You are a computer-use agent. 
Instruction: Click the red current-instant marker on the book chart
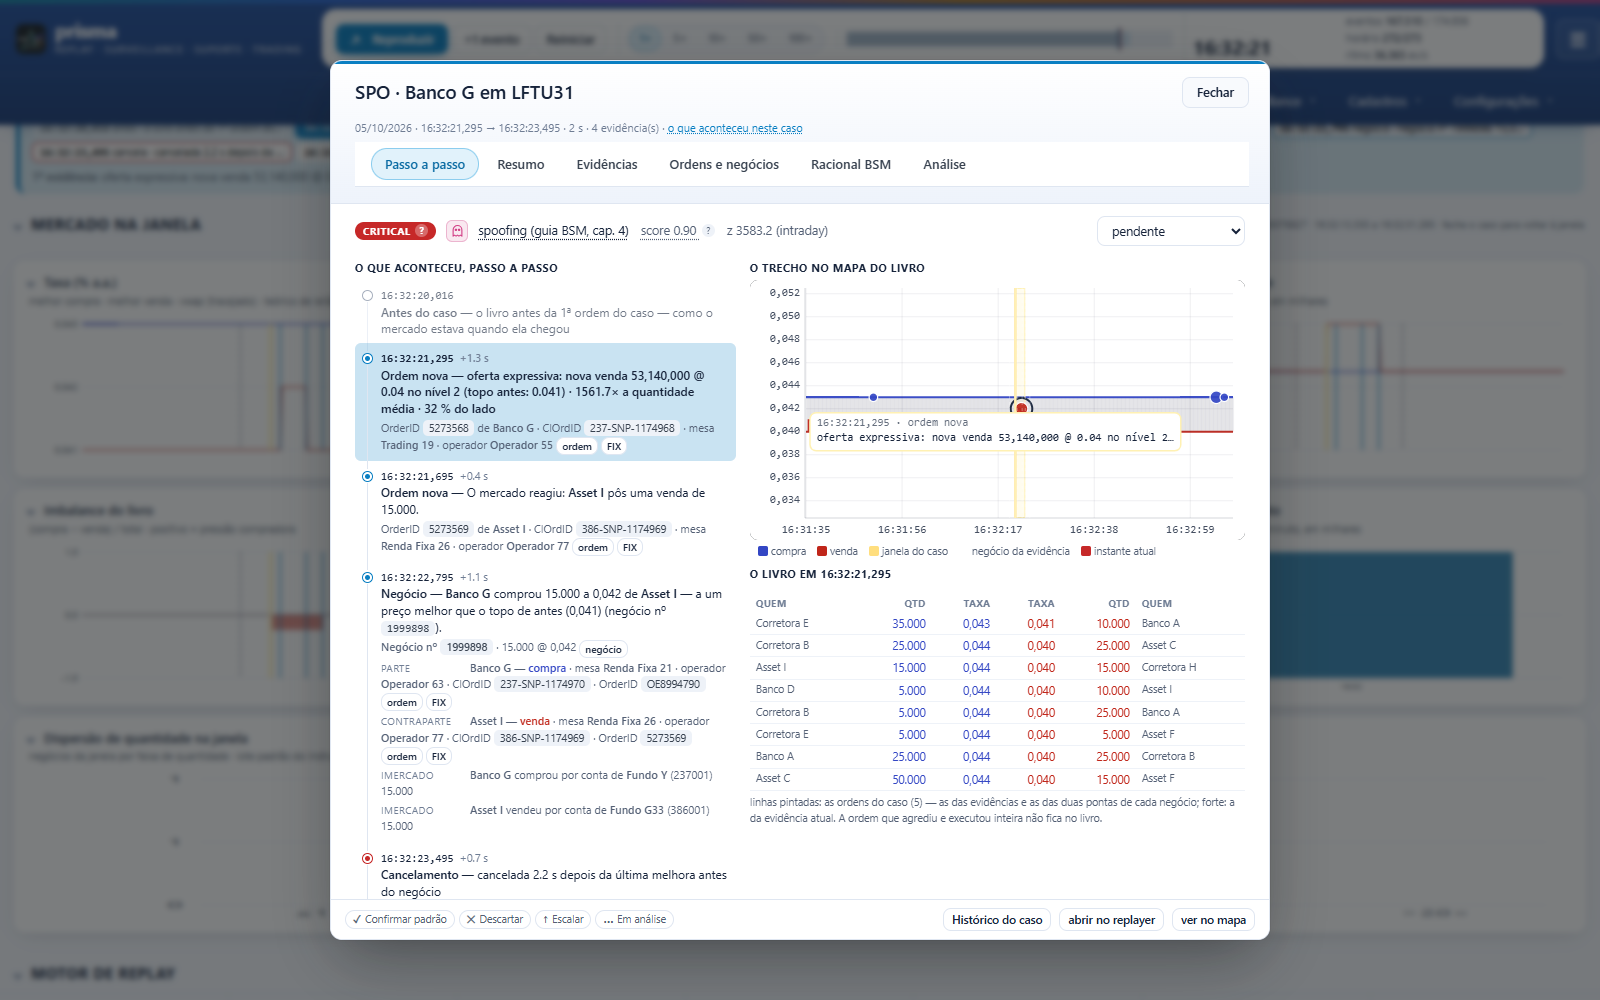(1021, 407)
